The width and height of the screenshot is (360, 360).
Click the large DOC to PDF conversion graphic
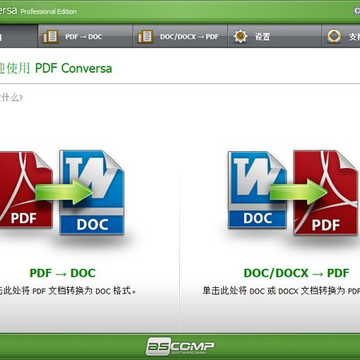pyautogui.click(x=293, y=193)
